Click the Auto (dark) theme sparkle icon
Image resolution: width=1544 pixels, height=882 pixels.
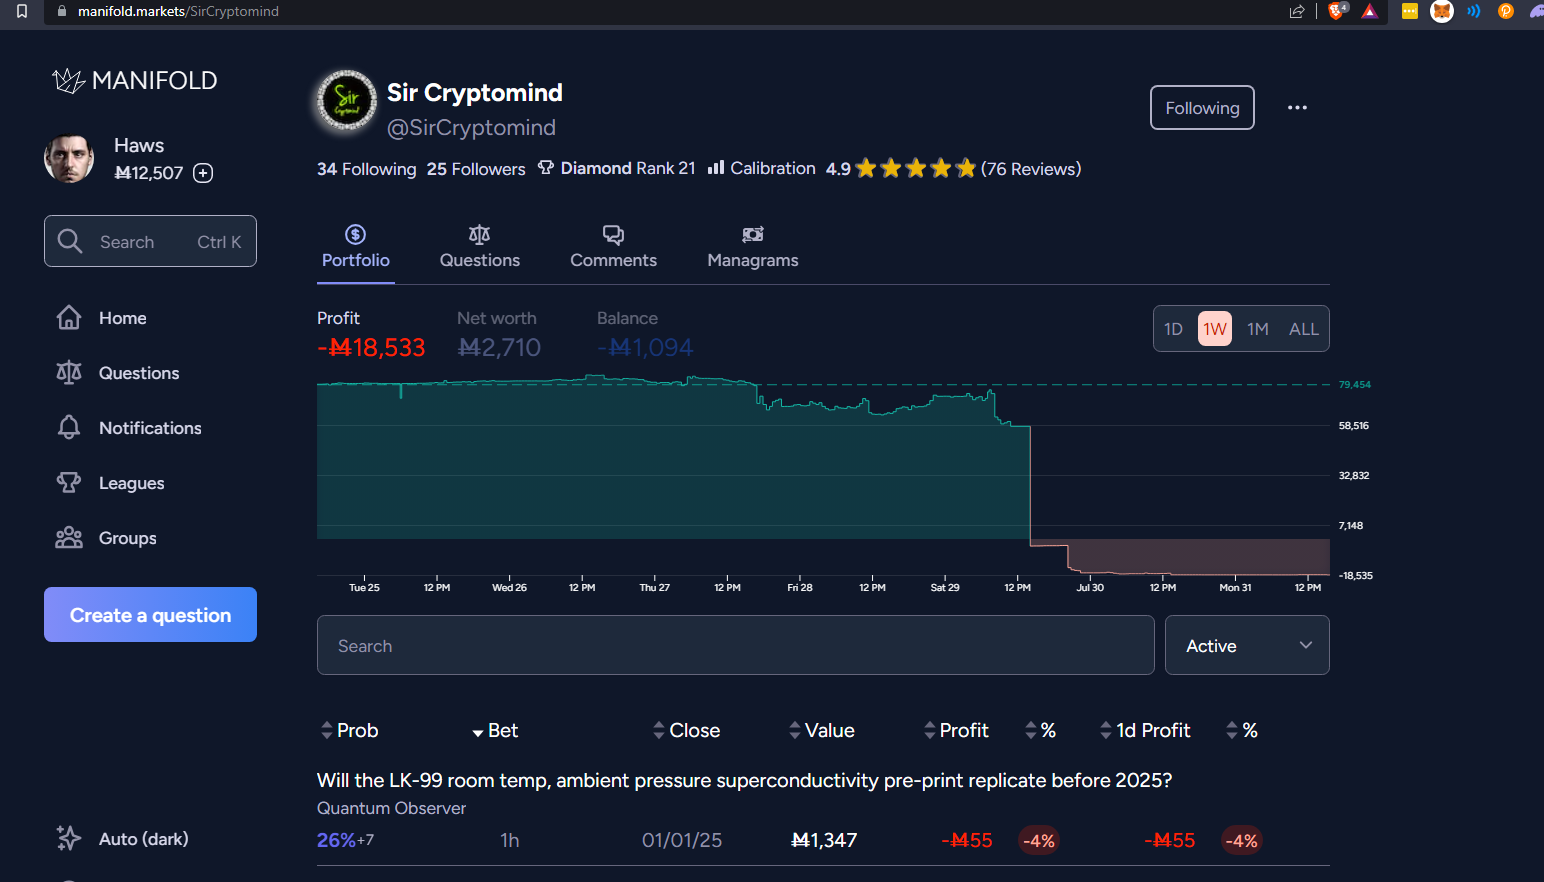(69, 838)
